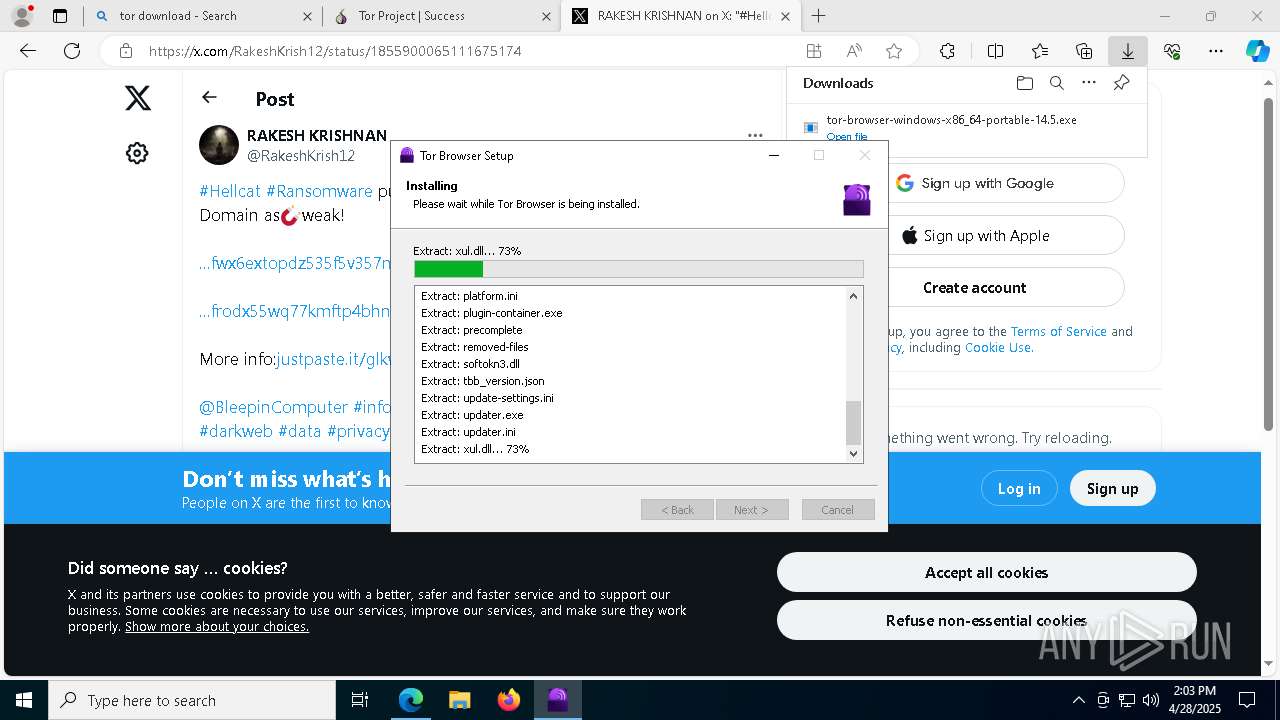Toggle the Downloads toolbar button
Viewport: 1280px width, 720px height.
tap(1127, 51)
